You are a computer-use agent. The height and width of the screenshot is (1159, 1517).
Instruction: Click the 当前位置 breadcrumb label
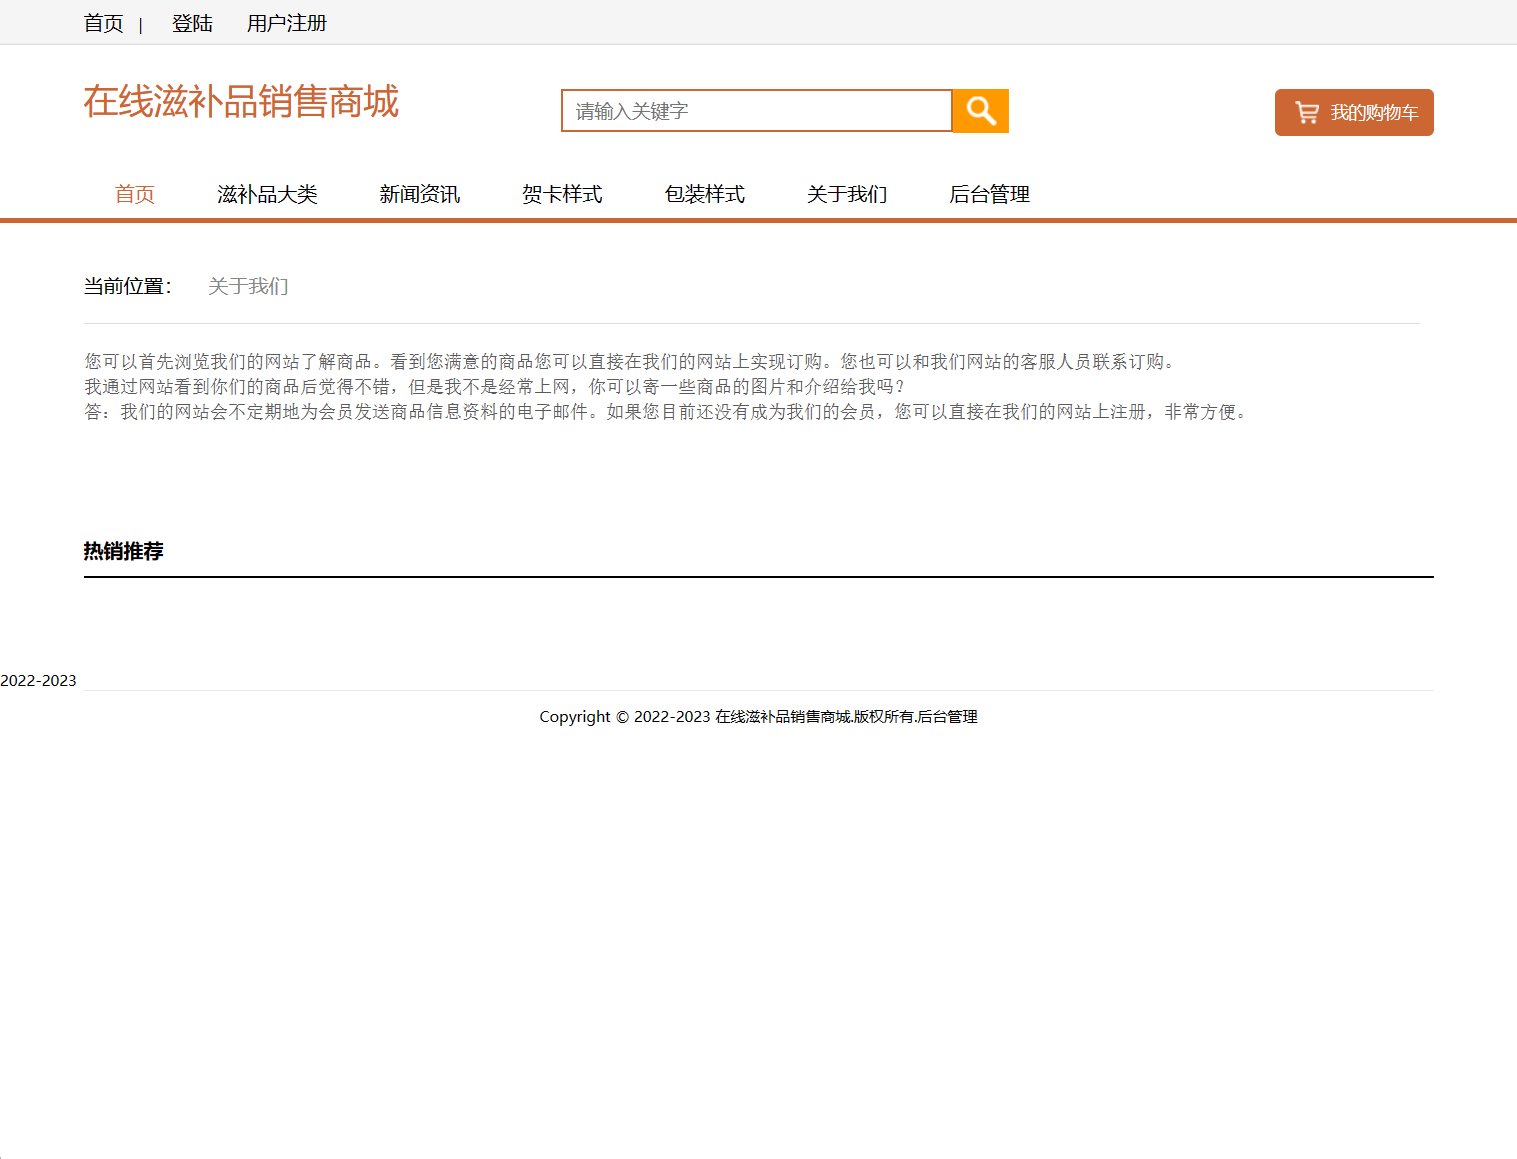(x=128, y=286)
